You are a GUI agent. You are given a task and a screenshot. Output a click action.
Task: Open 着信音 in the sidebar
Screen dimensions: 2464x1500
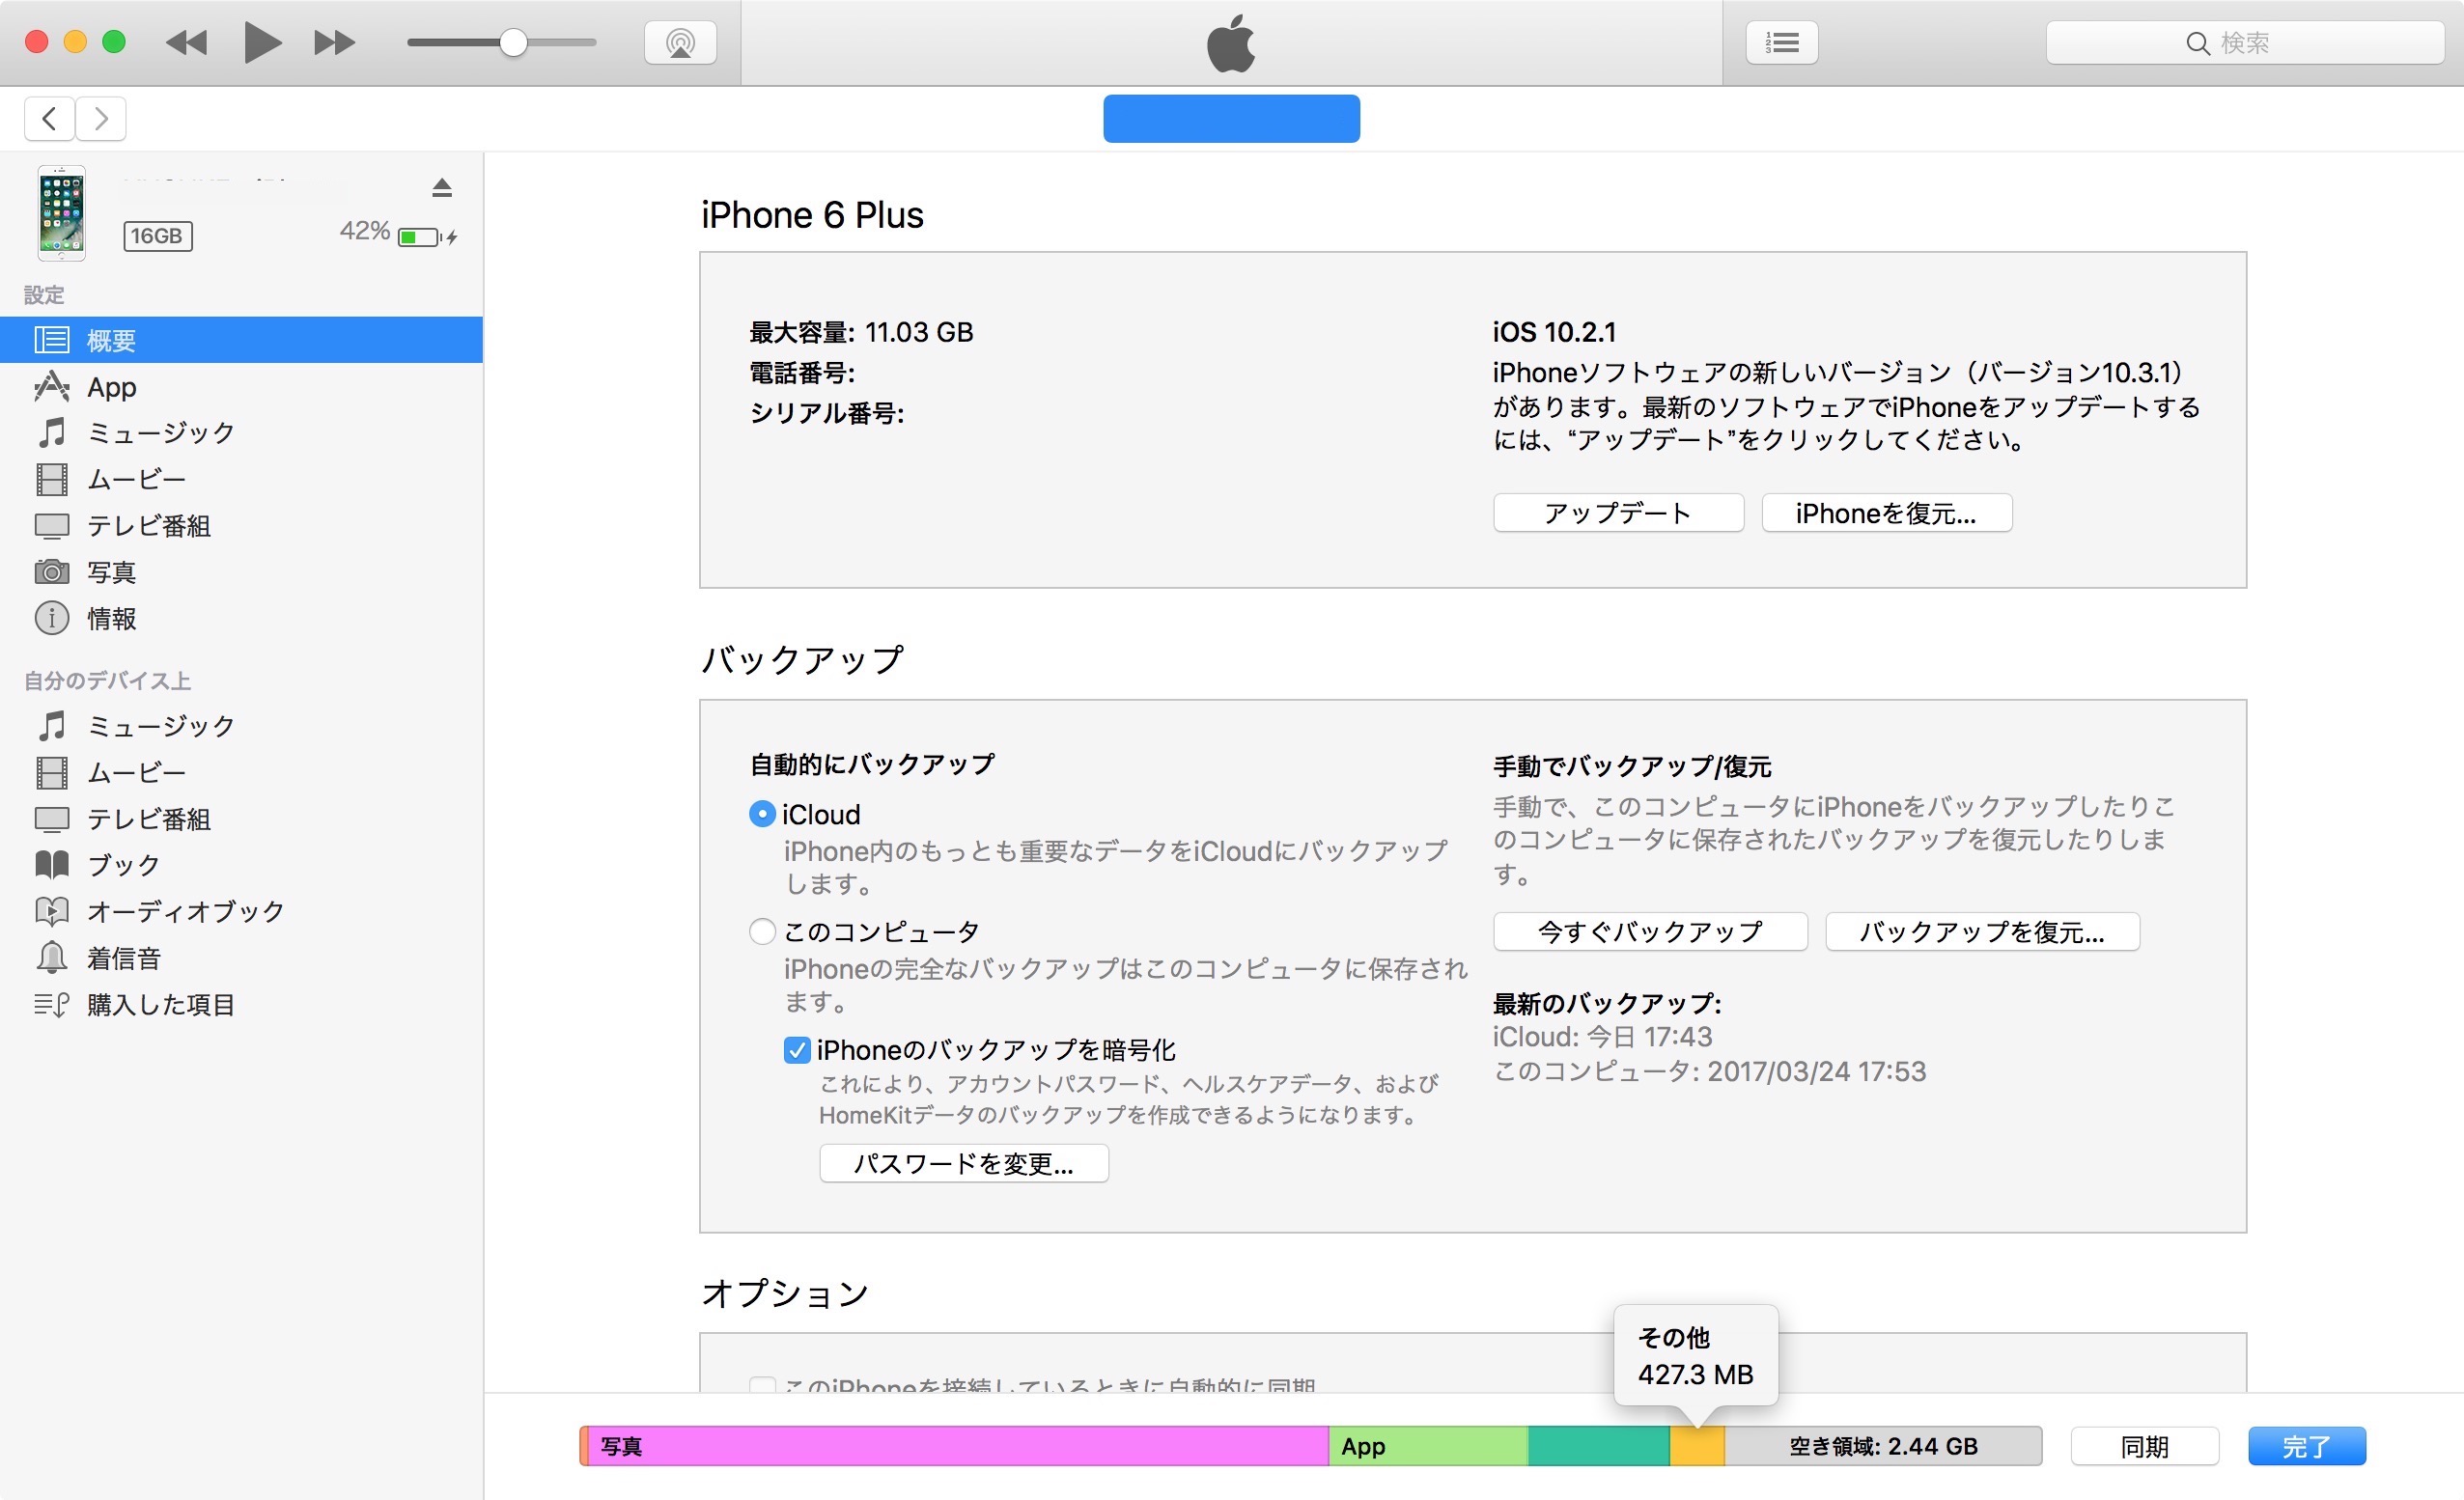point(241,958)
